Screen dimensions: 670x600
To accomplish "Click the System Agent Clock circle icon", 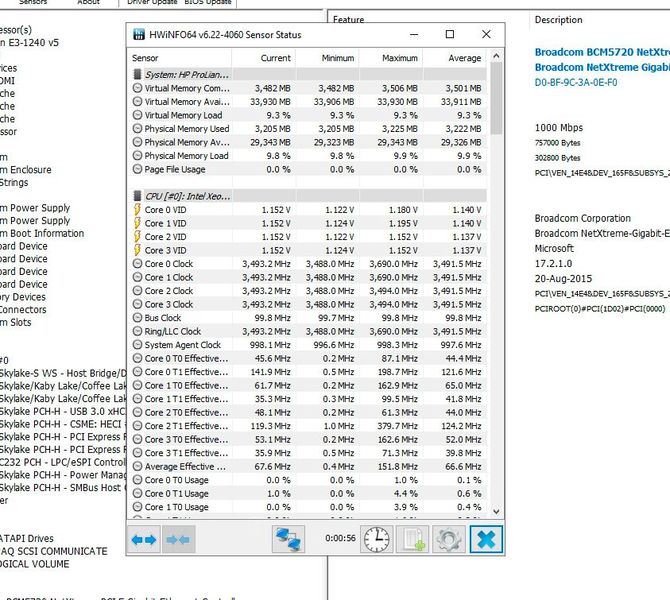I will pos(137,345).
